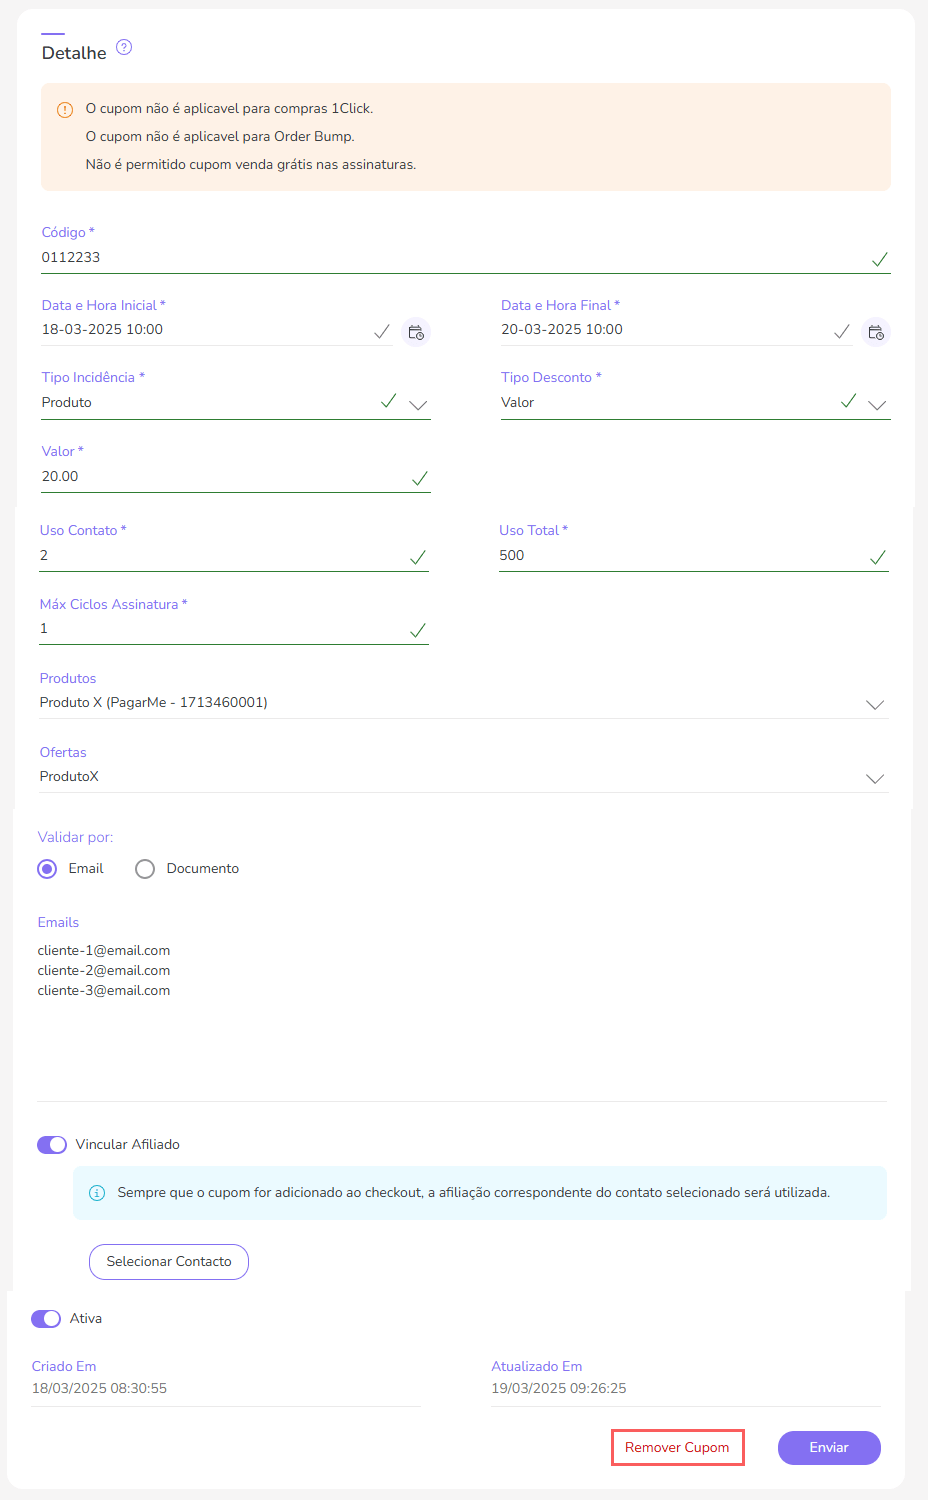928x1500 pixels.
Task: Select the Documento validation radio button
Action: (145, 869)
